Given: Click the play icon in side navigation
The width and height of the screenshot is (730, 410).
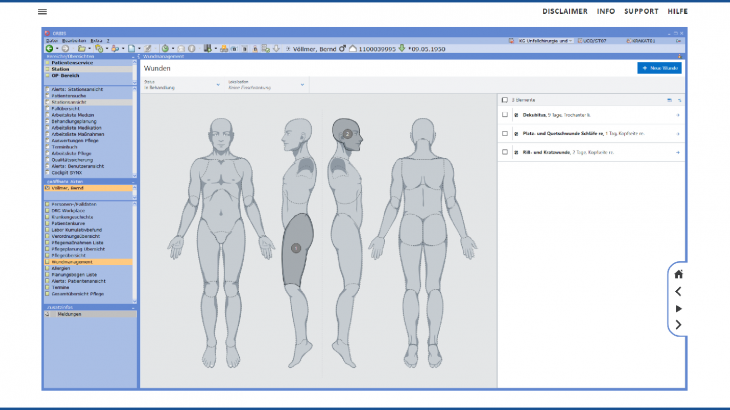Looking at the screenshot, I should pyautogui.click(x=678, y=308).
